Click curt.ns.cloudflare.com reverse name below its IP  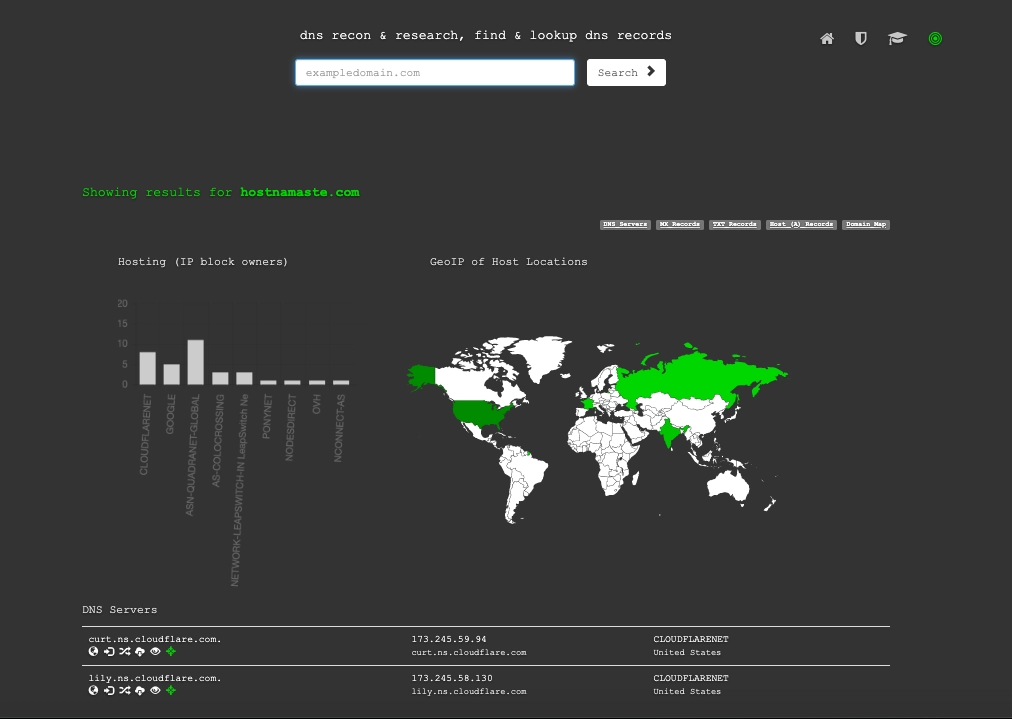click(x=469, y=653)
